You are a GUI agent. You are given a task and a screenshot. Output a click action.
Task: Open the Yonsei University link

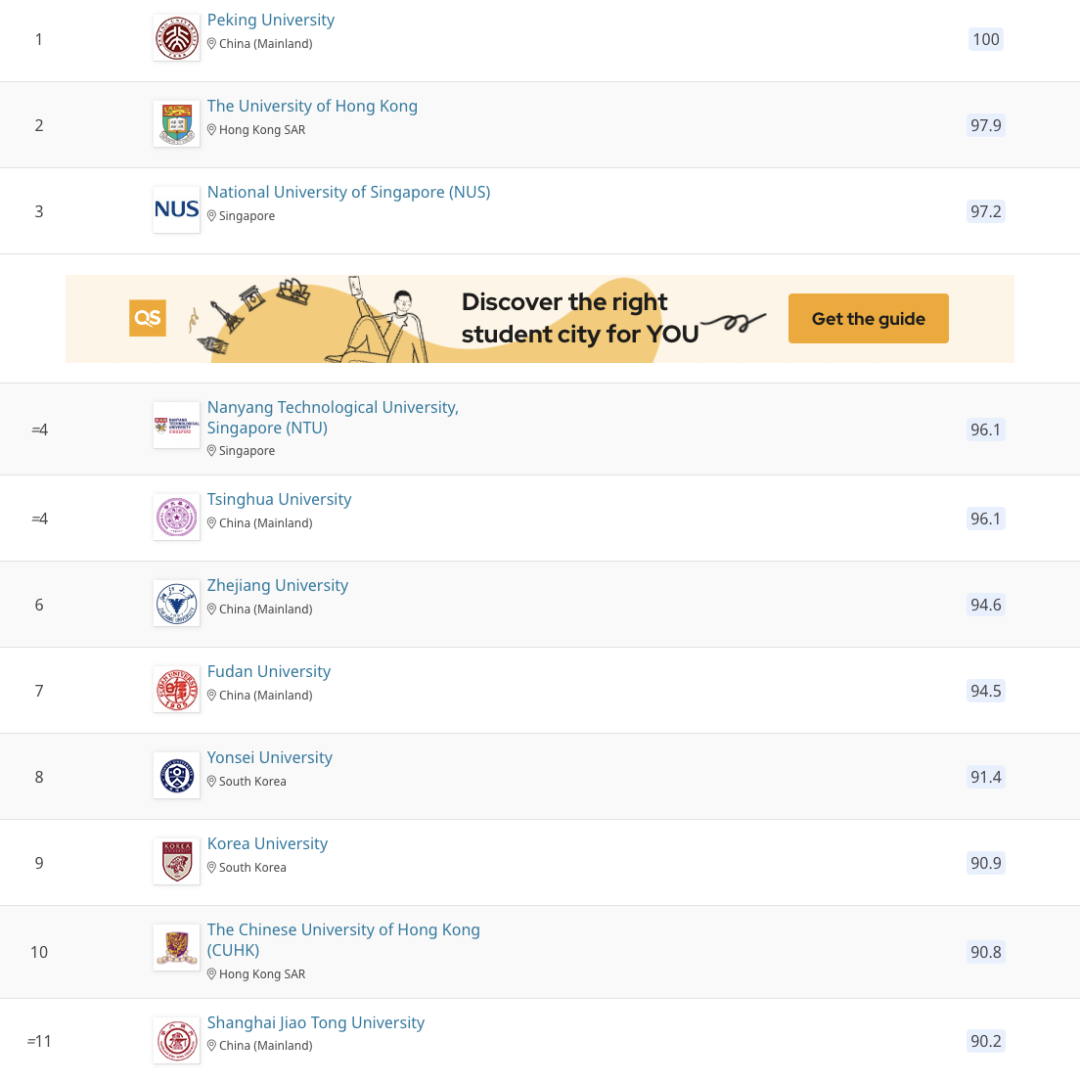coord(270,758)
